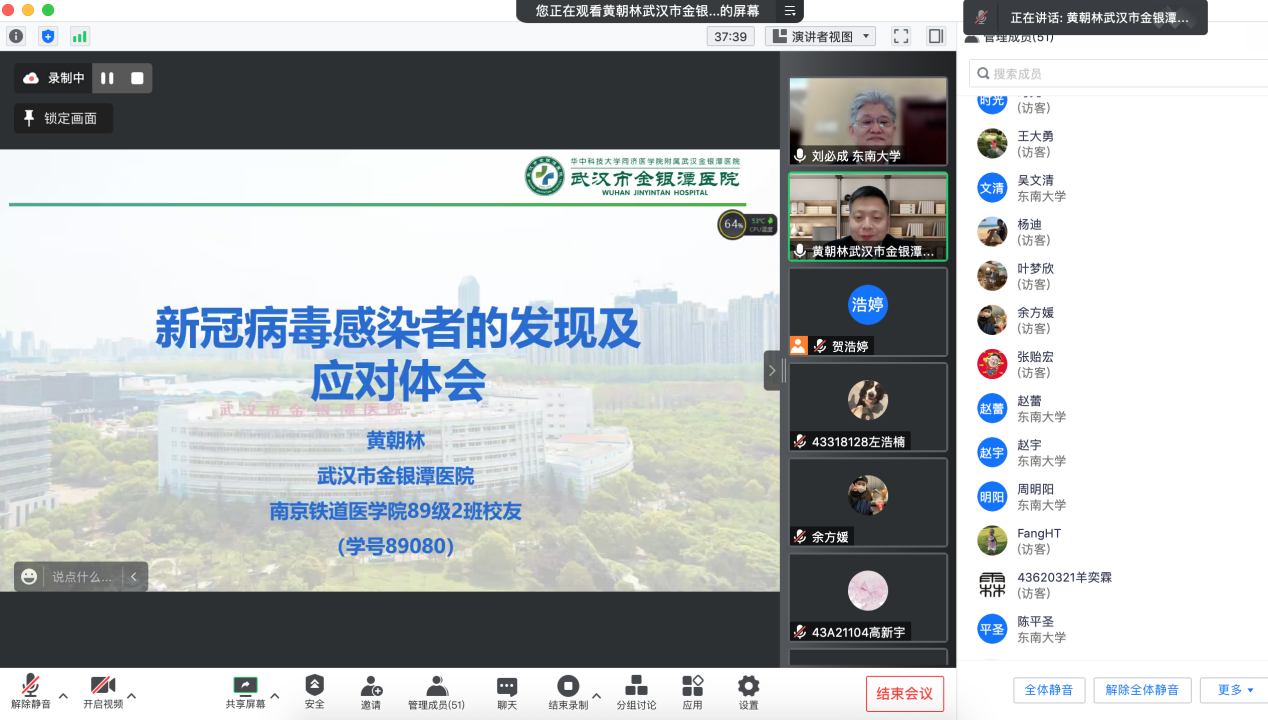Screen dimensions: 1268x720
Task: Click the 搜索成员 search field
Action: 1120,73
